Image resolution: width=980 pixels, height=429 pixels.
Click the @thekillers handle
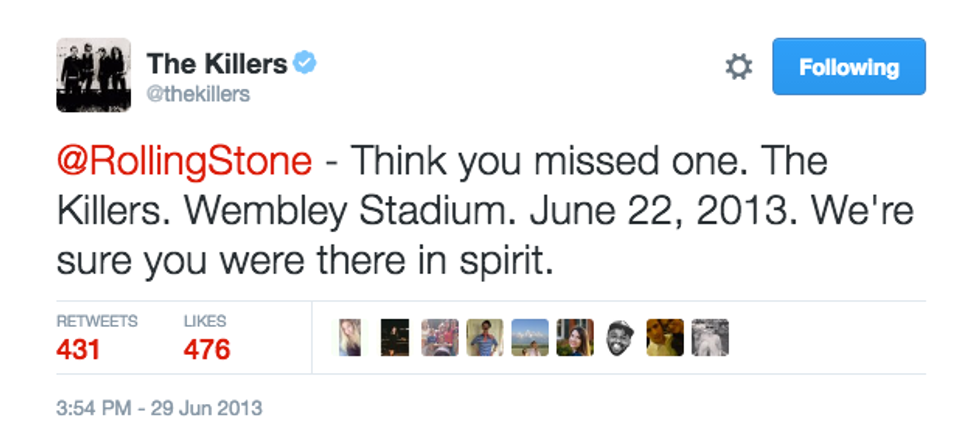(198, 95)
